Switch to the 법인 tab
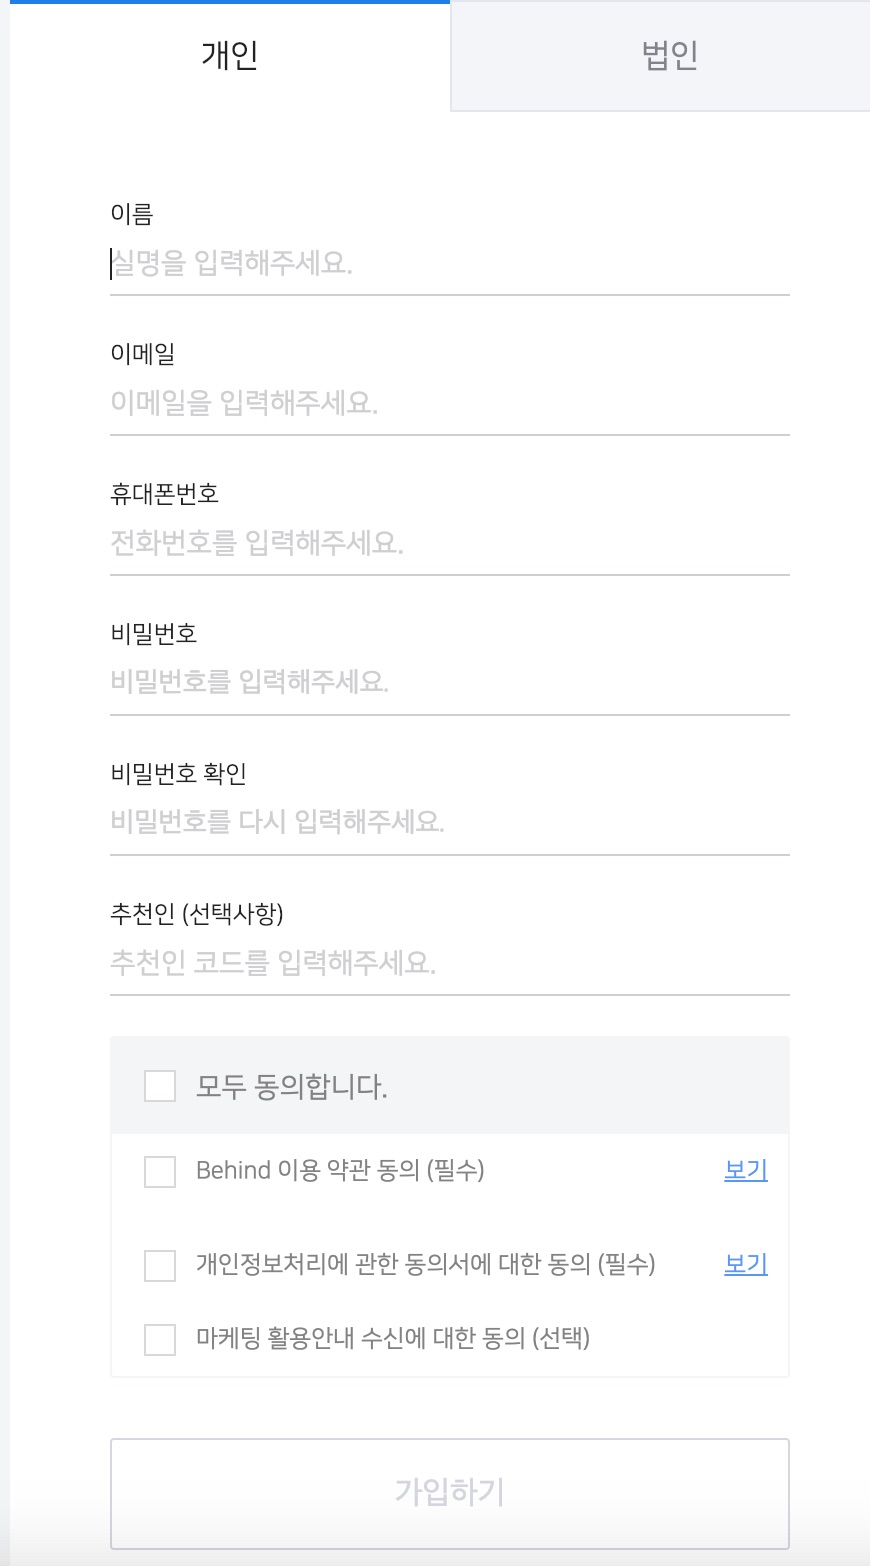The width and height of the screenshot is (870, 1566). pyautogui.click(x=669, y=55)
